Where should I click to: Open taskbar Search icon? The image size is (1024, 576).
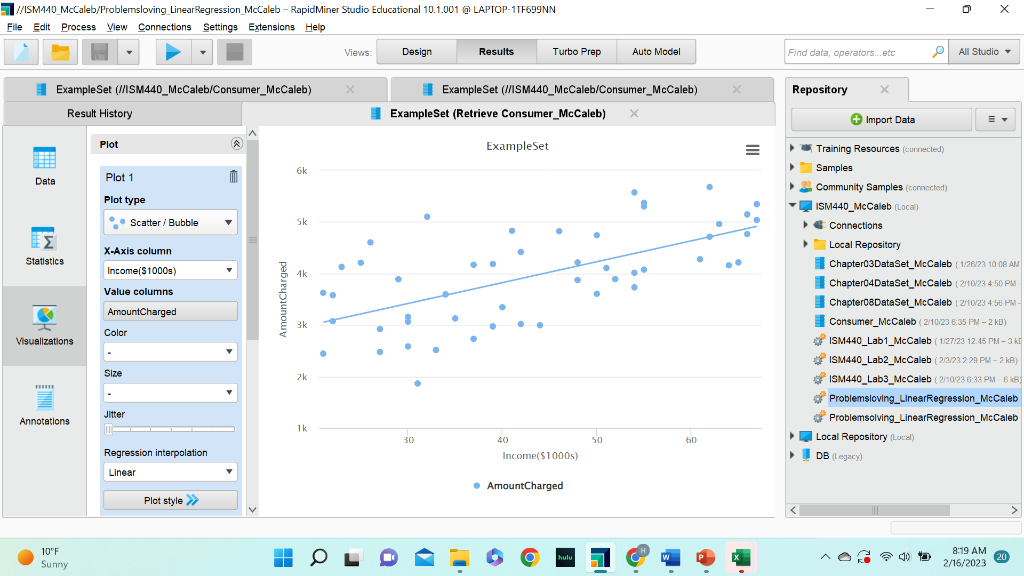point(319,558)
